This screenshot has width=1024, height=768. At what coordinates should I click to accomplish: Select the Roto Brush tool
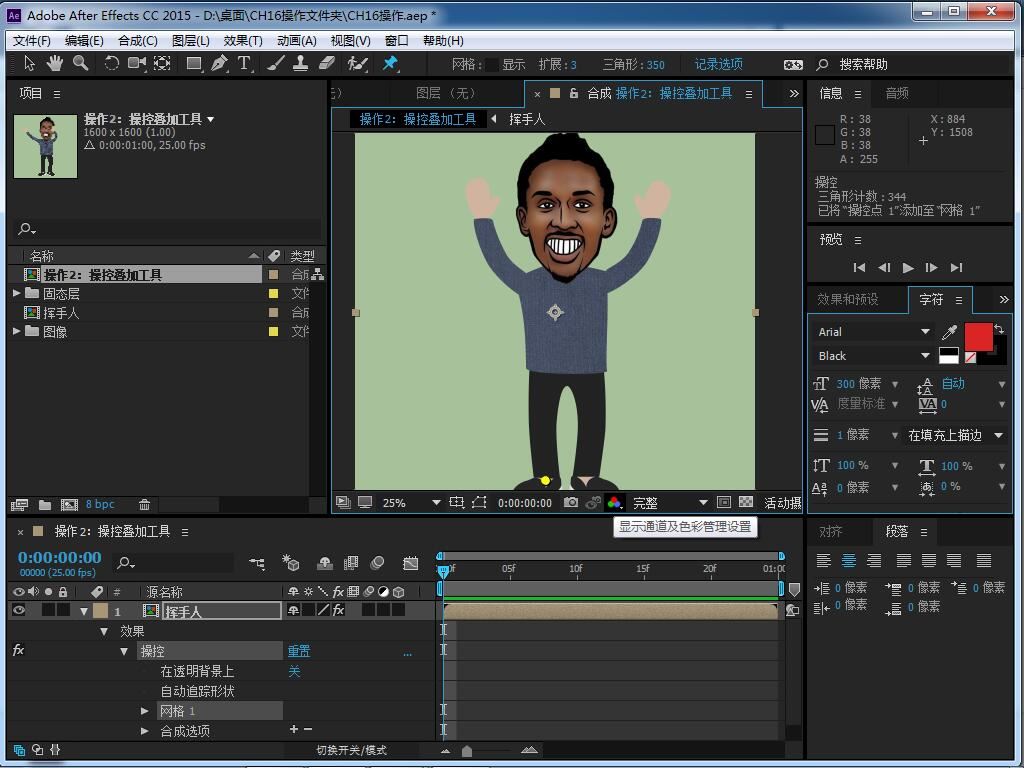(x=357, y=63)
